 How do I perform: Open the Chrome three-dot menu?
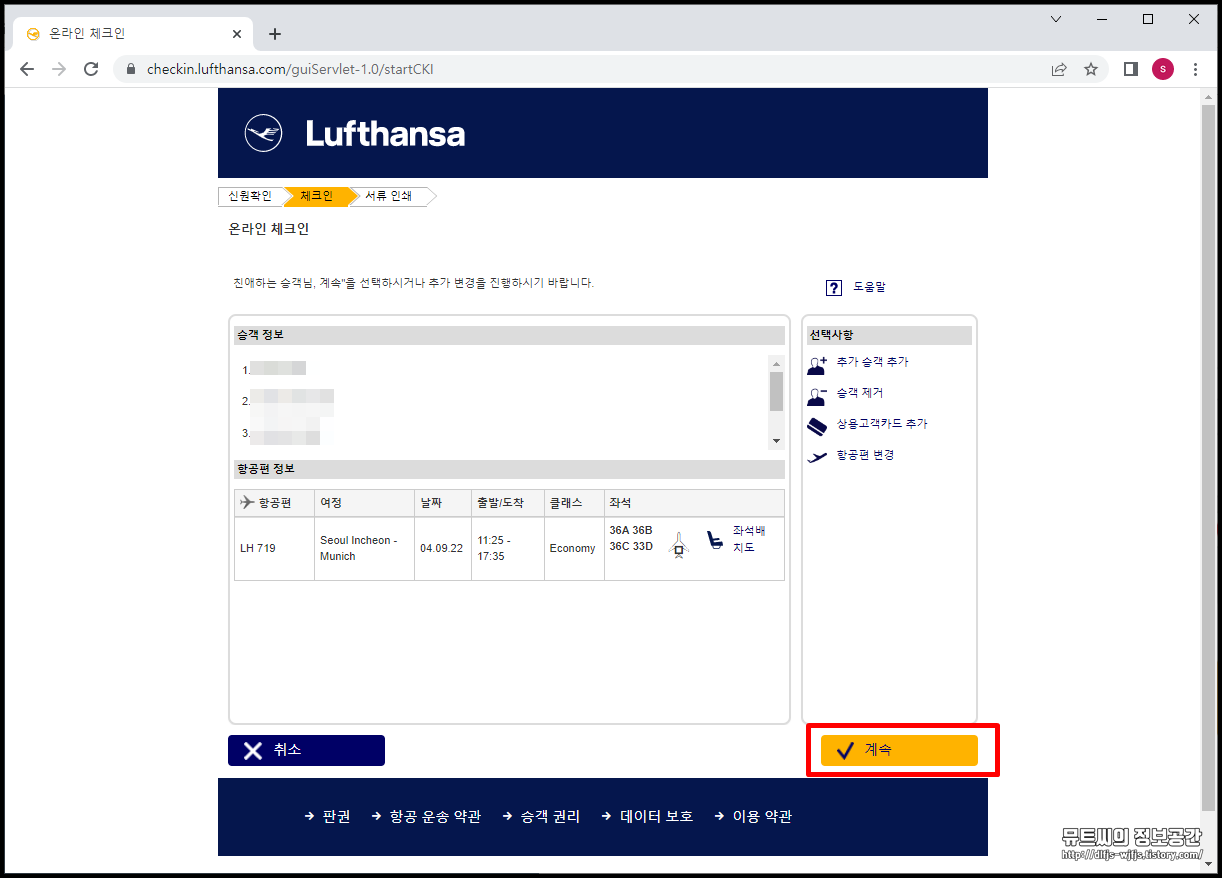tap(1196, 69)
